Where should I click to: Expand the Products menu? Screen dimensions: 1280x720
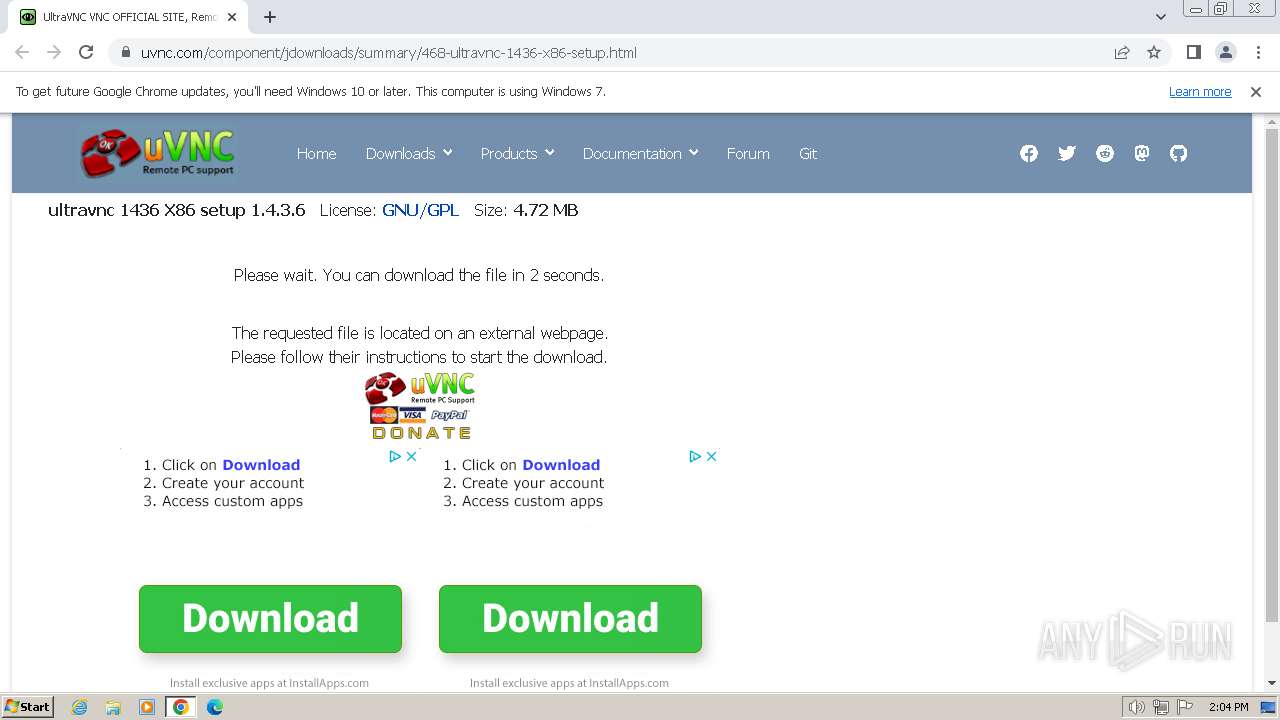point(517,153)
